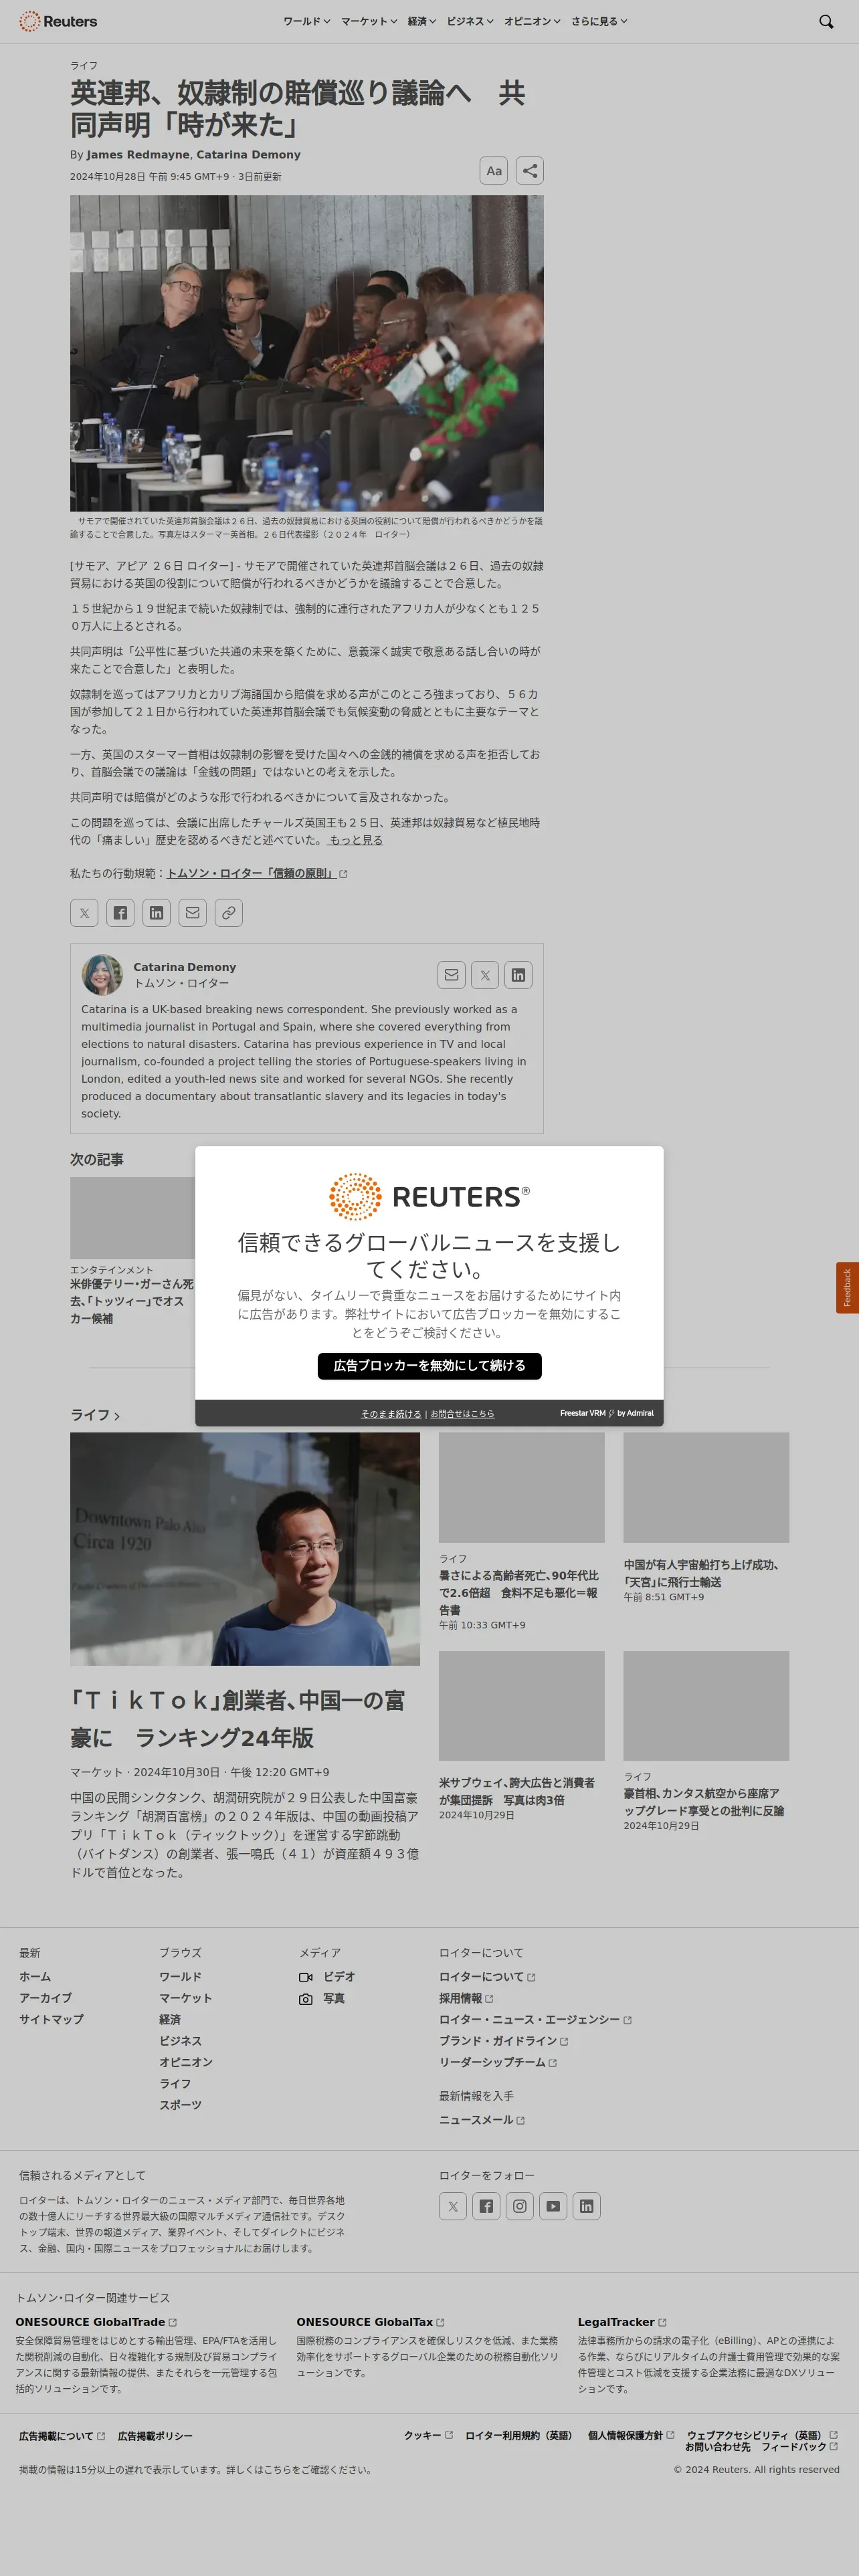Open ブランド・ガイドライン footer link
This screenshot has width=859, height=2576.
pyautogui.click(x=503, y=2041)
